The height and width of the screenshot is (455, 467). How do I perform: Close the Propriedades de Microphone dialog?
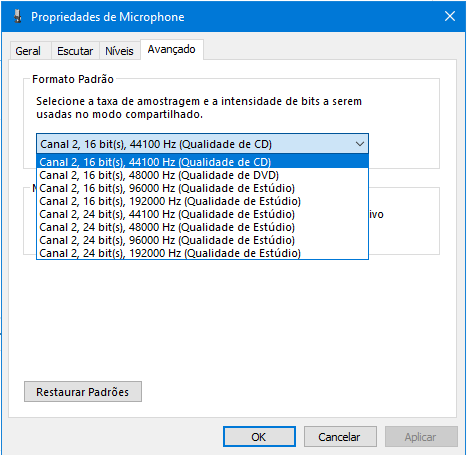(450, 16)
